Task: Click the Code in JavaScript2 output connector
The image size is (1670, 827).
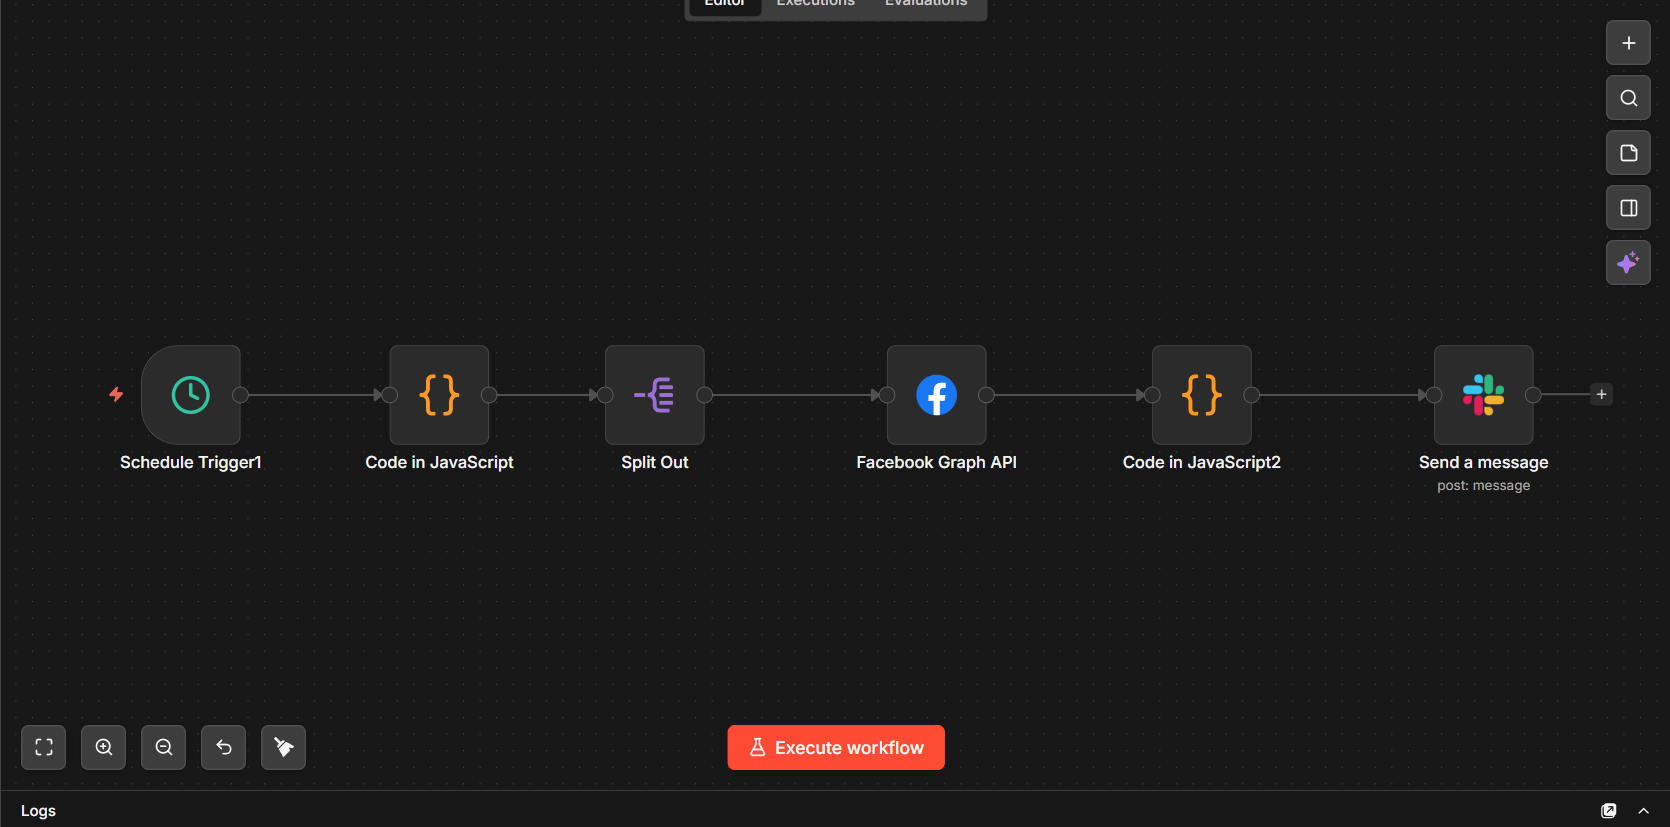Action: click(x=1251, y=395)
